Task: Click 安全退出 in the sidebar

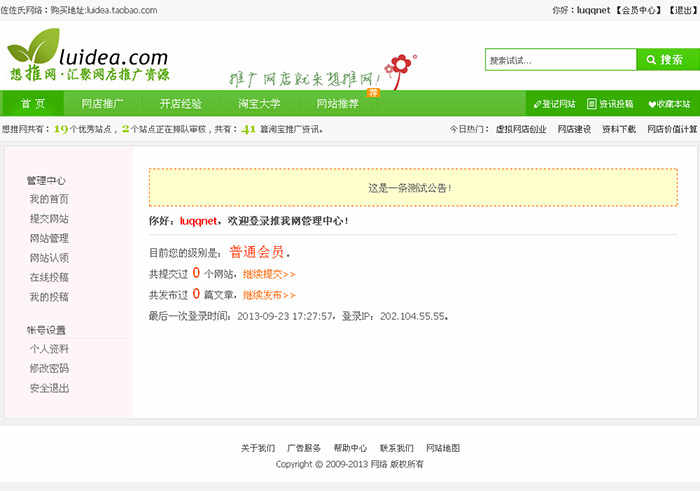Action: (x=49, y=388)
